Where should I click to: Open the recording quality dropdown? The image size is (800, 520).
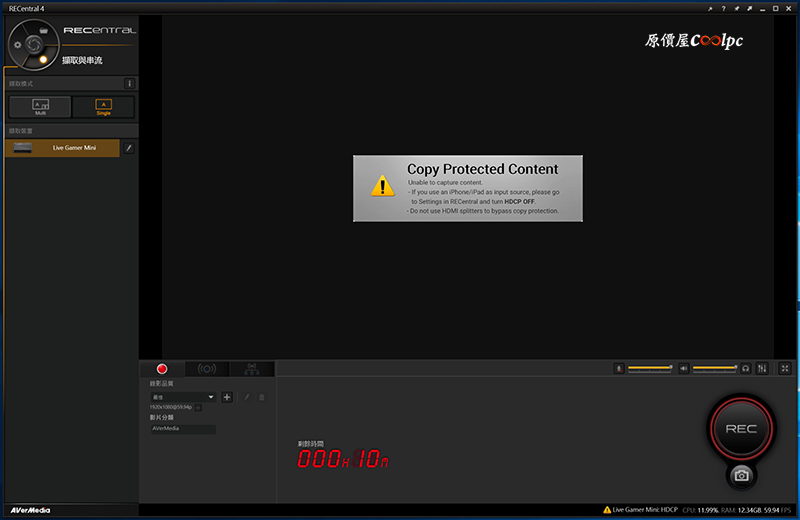(x=183, y=397)
